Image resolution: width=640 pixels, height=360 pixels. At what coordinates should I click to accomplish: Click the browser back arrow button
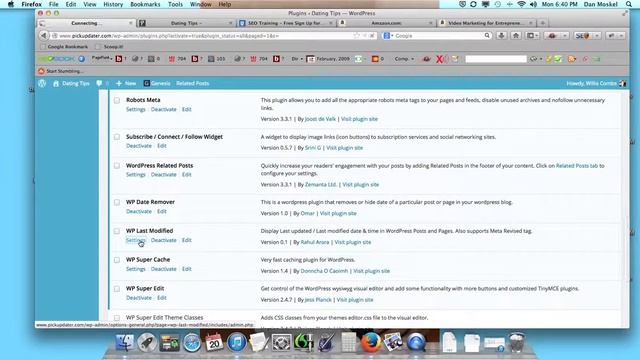(43, 36)
